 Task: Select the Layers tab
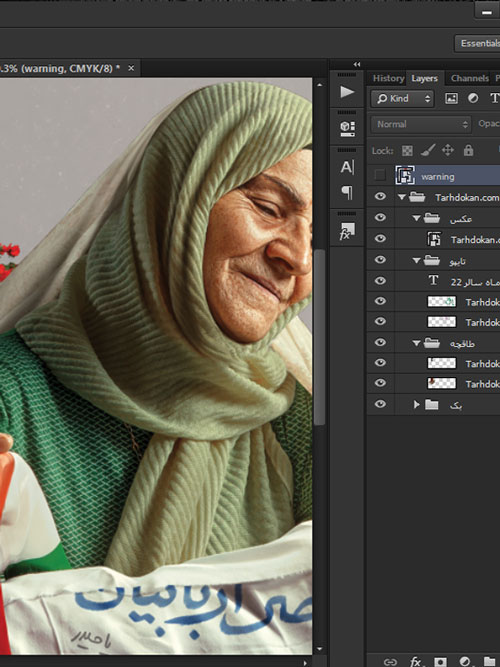tap(424, 78)
